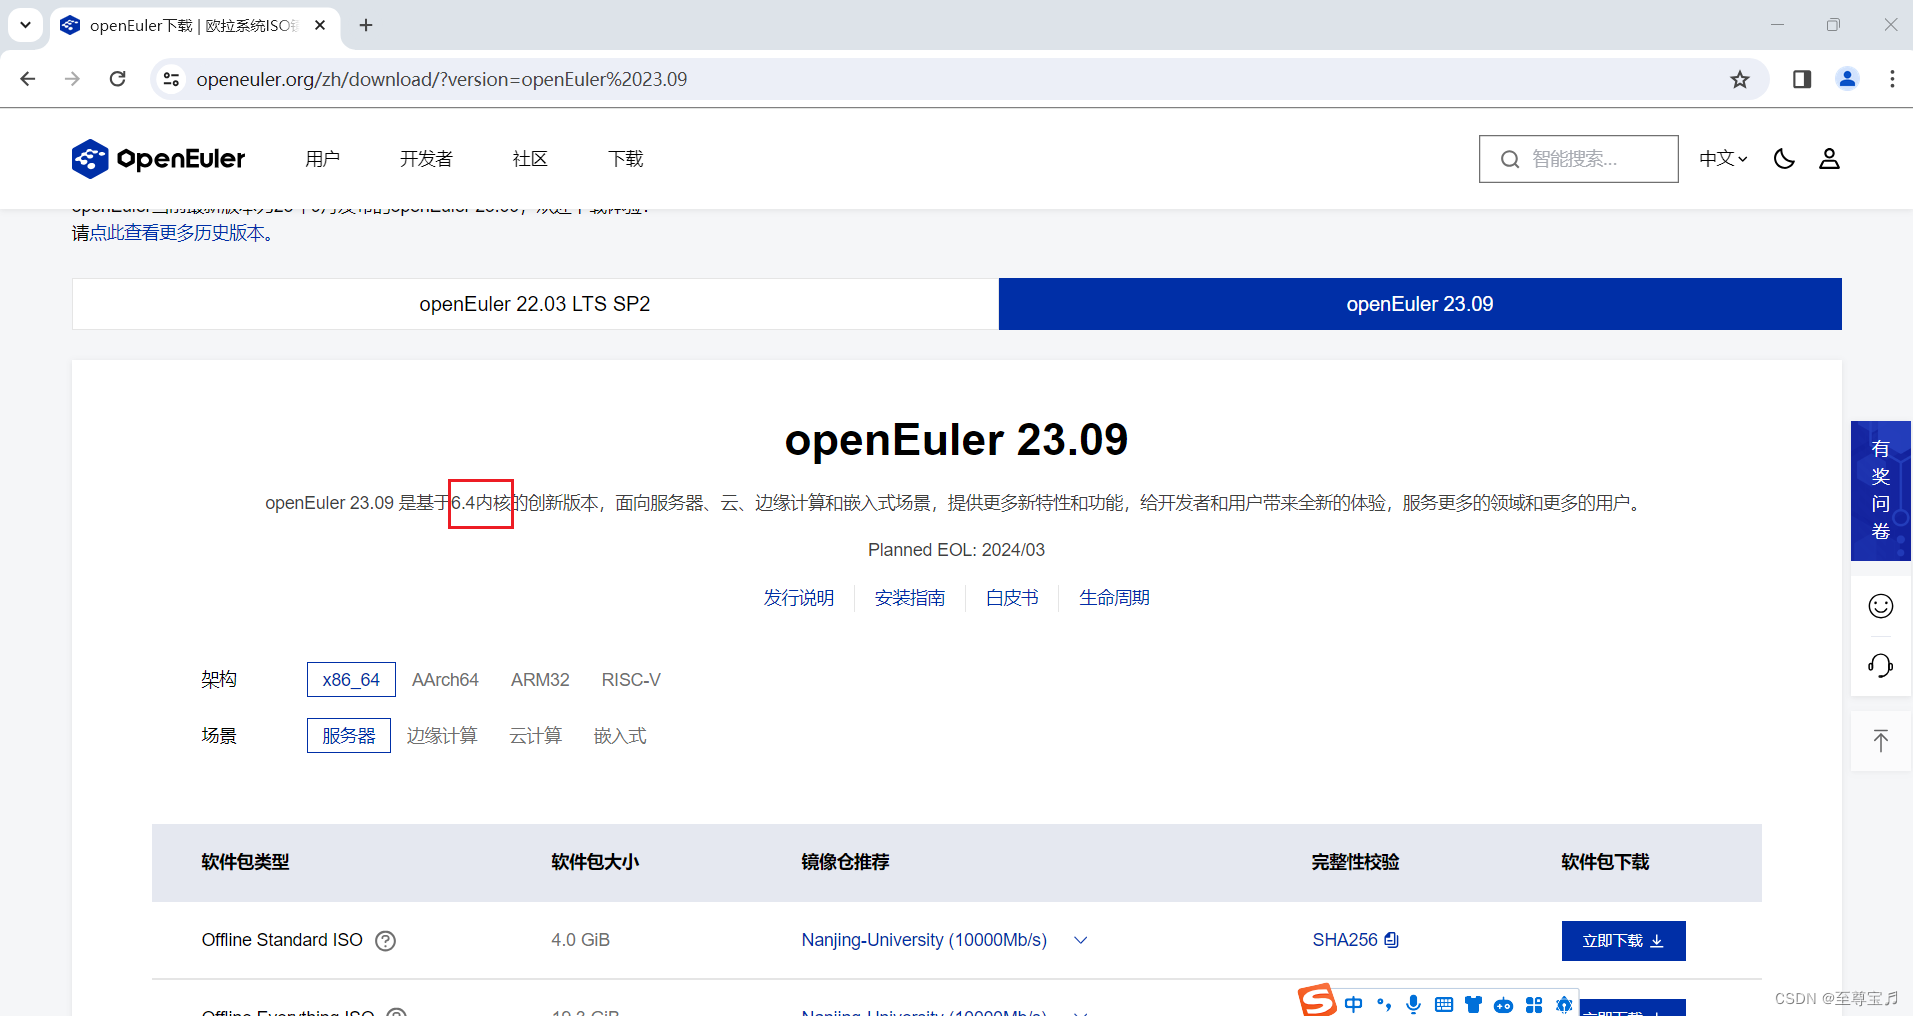Open the 发行说明 release notes link

pyautogui.click(x=798, y=598)
